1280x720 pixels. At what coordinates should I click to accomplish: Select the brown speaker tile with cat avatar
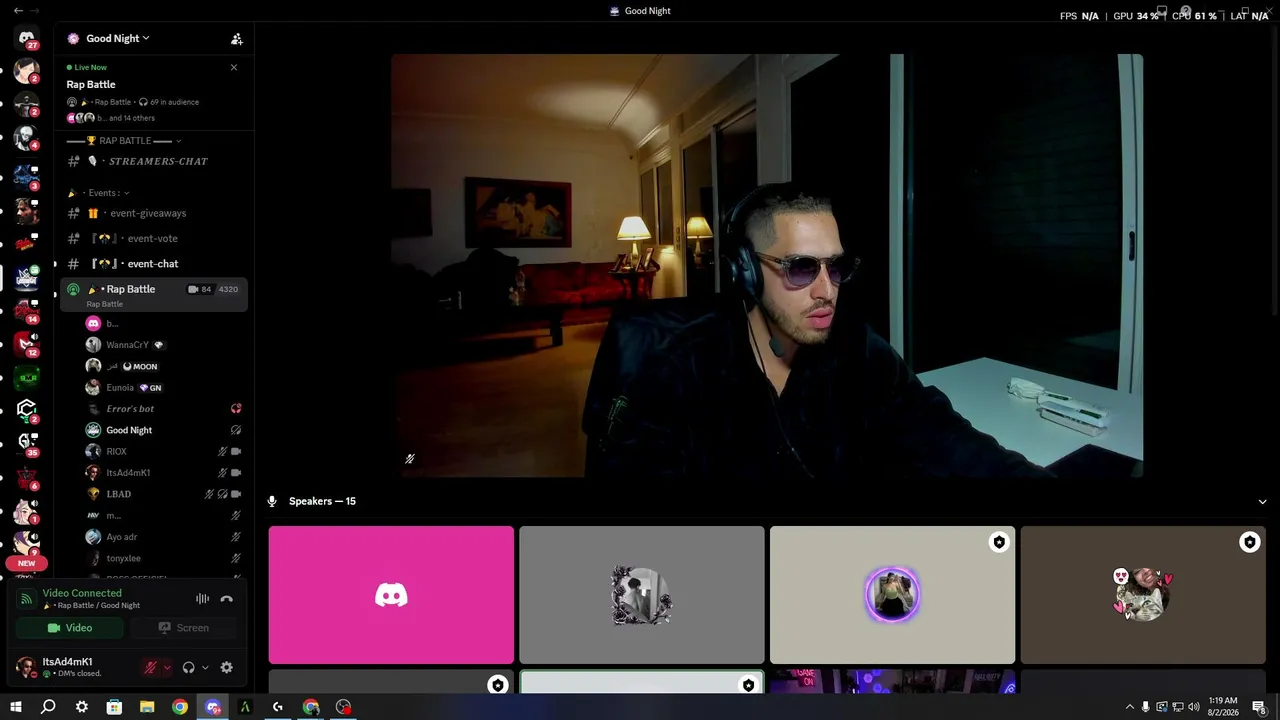pyautogui.click(x=1143, y=595)
